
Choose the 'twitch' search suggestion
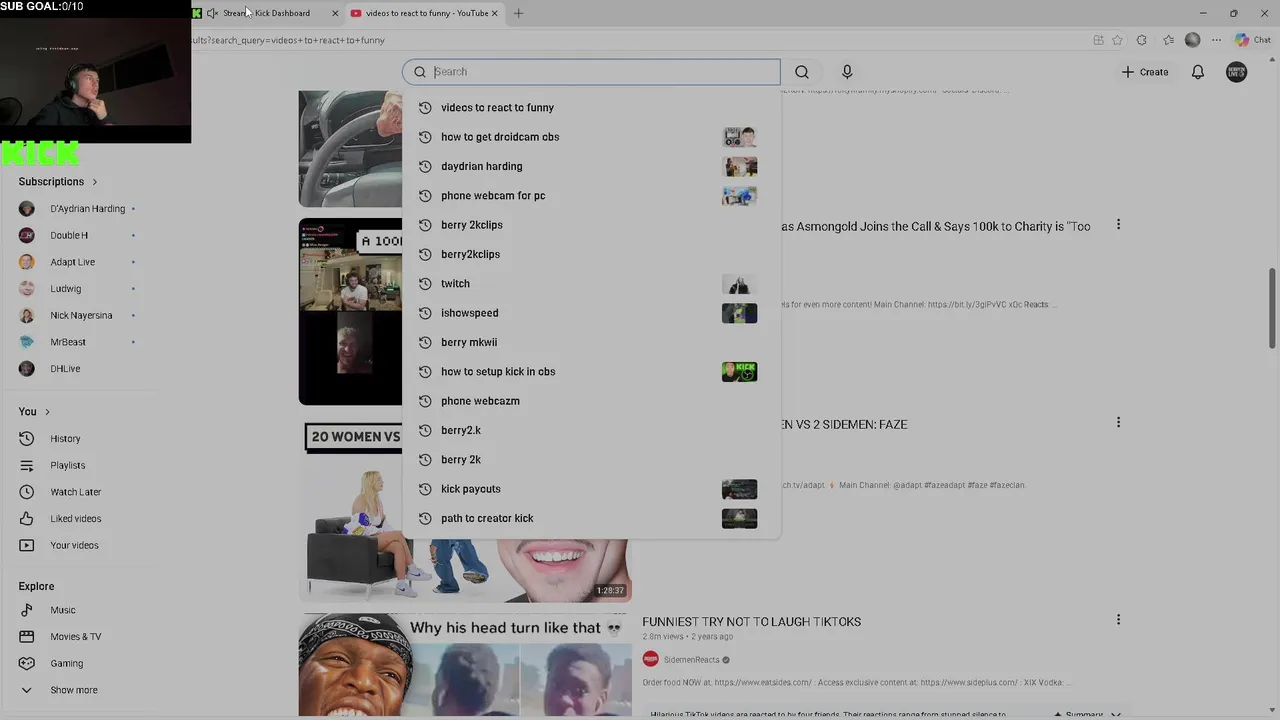click(591, 284)
